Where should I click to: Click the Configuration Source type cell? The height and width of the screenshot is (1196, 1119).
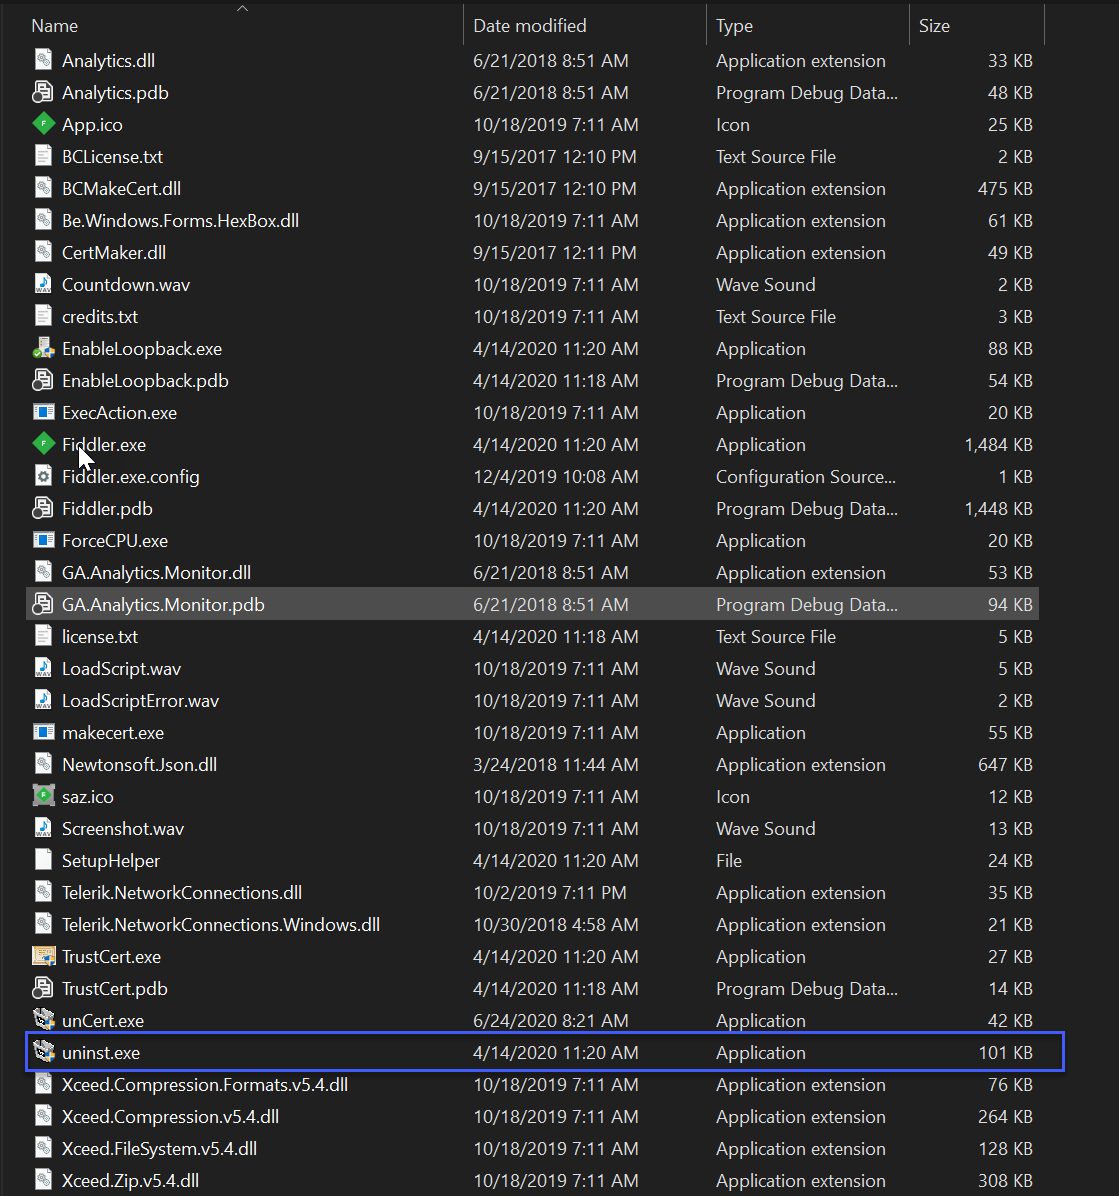click(x=806, y=477)
